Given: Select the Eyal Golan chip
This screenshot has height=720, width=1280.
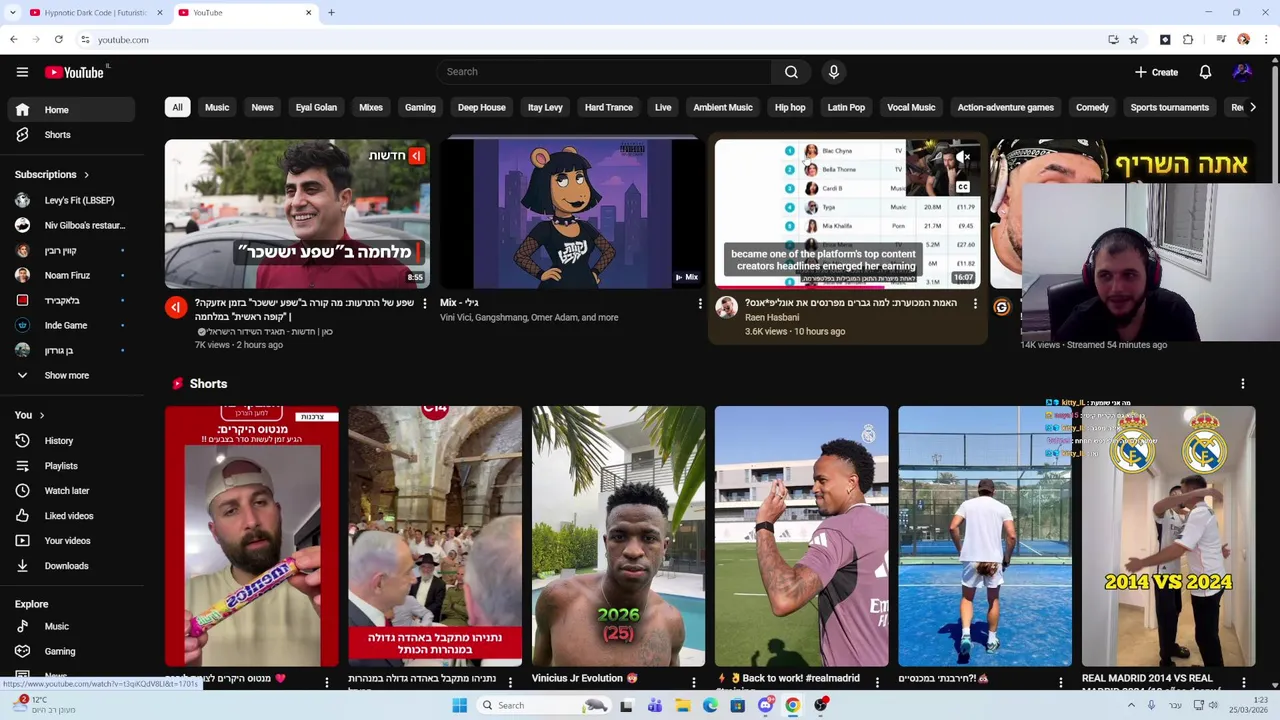Looking at the screenshot, I should (316, 107).
